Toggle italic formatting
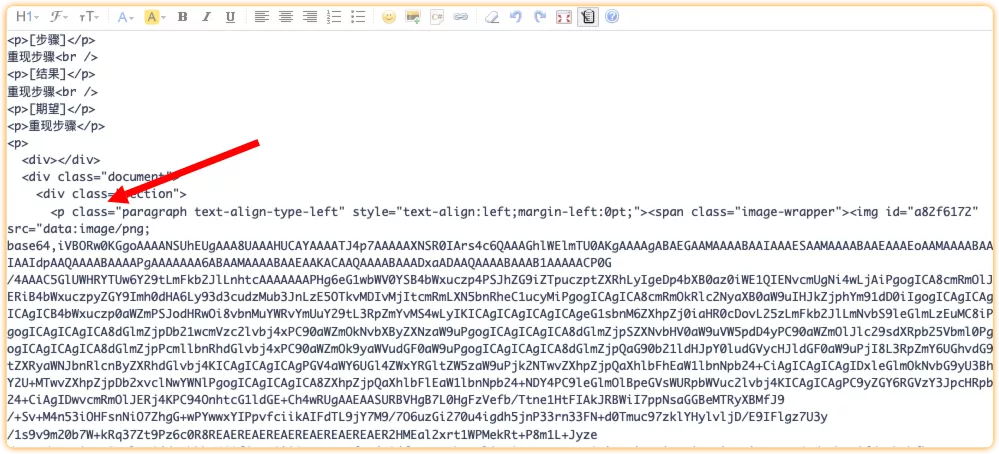This screenshot has width=999, height=454. [x=206, y=17]
